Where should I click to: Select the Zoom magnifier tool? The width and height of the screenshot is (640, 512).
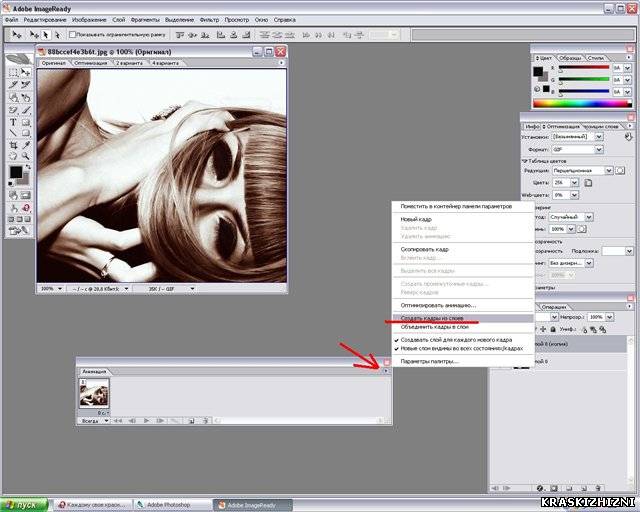[x=26, y=156]
